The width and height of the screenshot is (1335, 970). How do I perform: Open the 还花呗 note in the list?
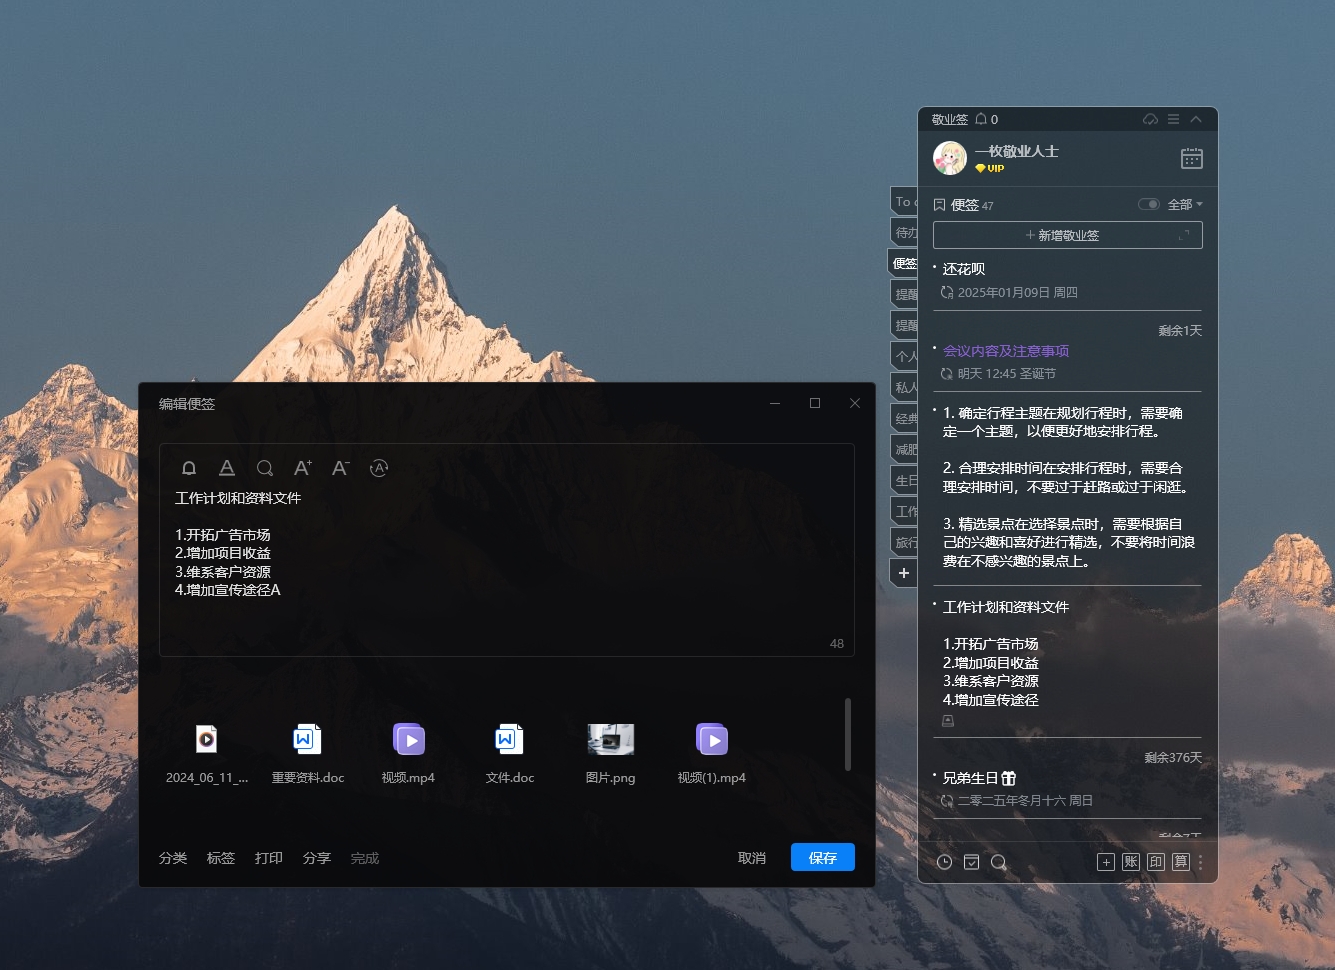[x=964, y=269]
